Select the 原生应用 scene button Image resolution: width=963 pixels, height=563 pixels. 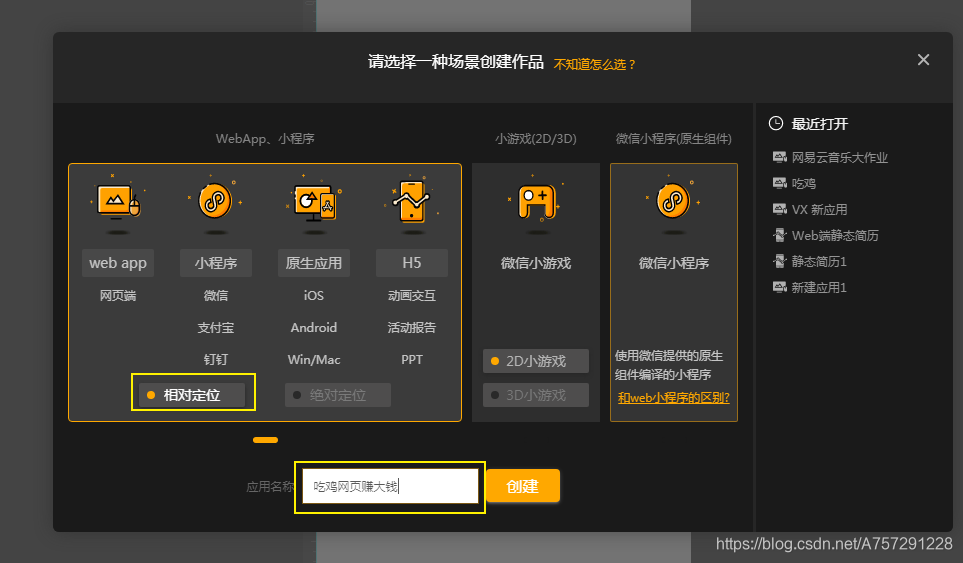click(x=314, y=263)
